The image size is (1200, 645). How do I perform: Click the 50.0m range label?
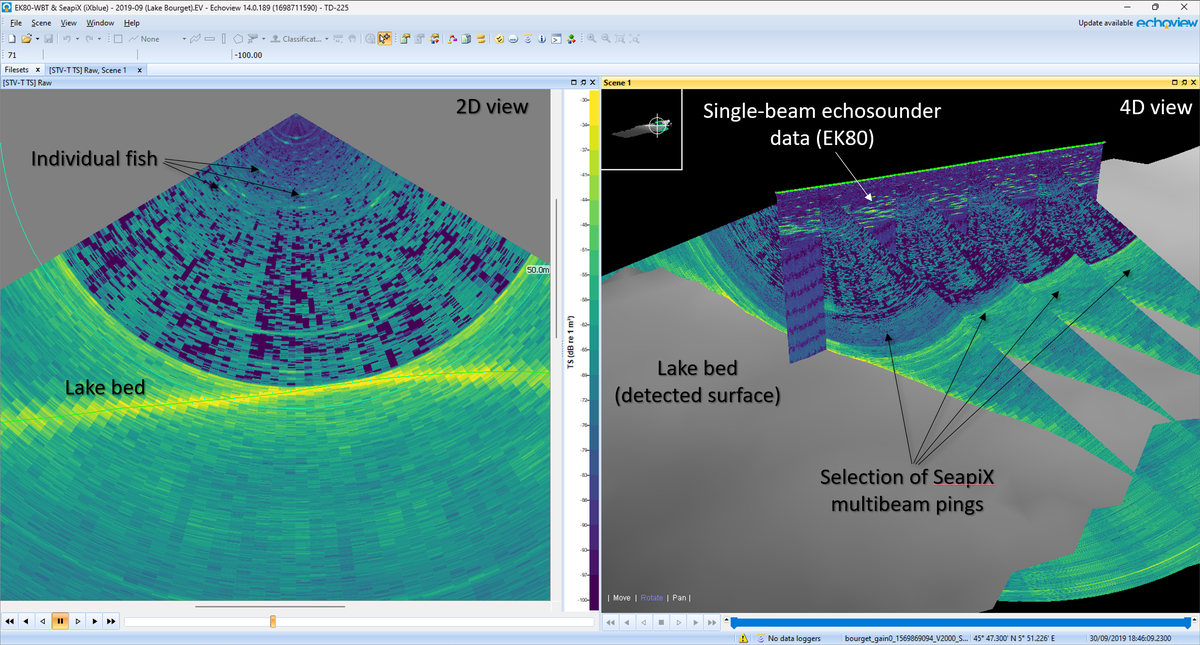539,270
